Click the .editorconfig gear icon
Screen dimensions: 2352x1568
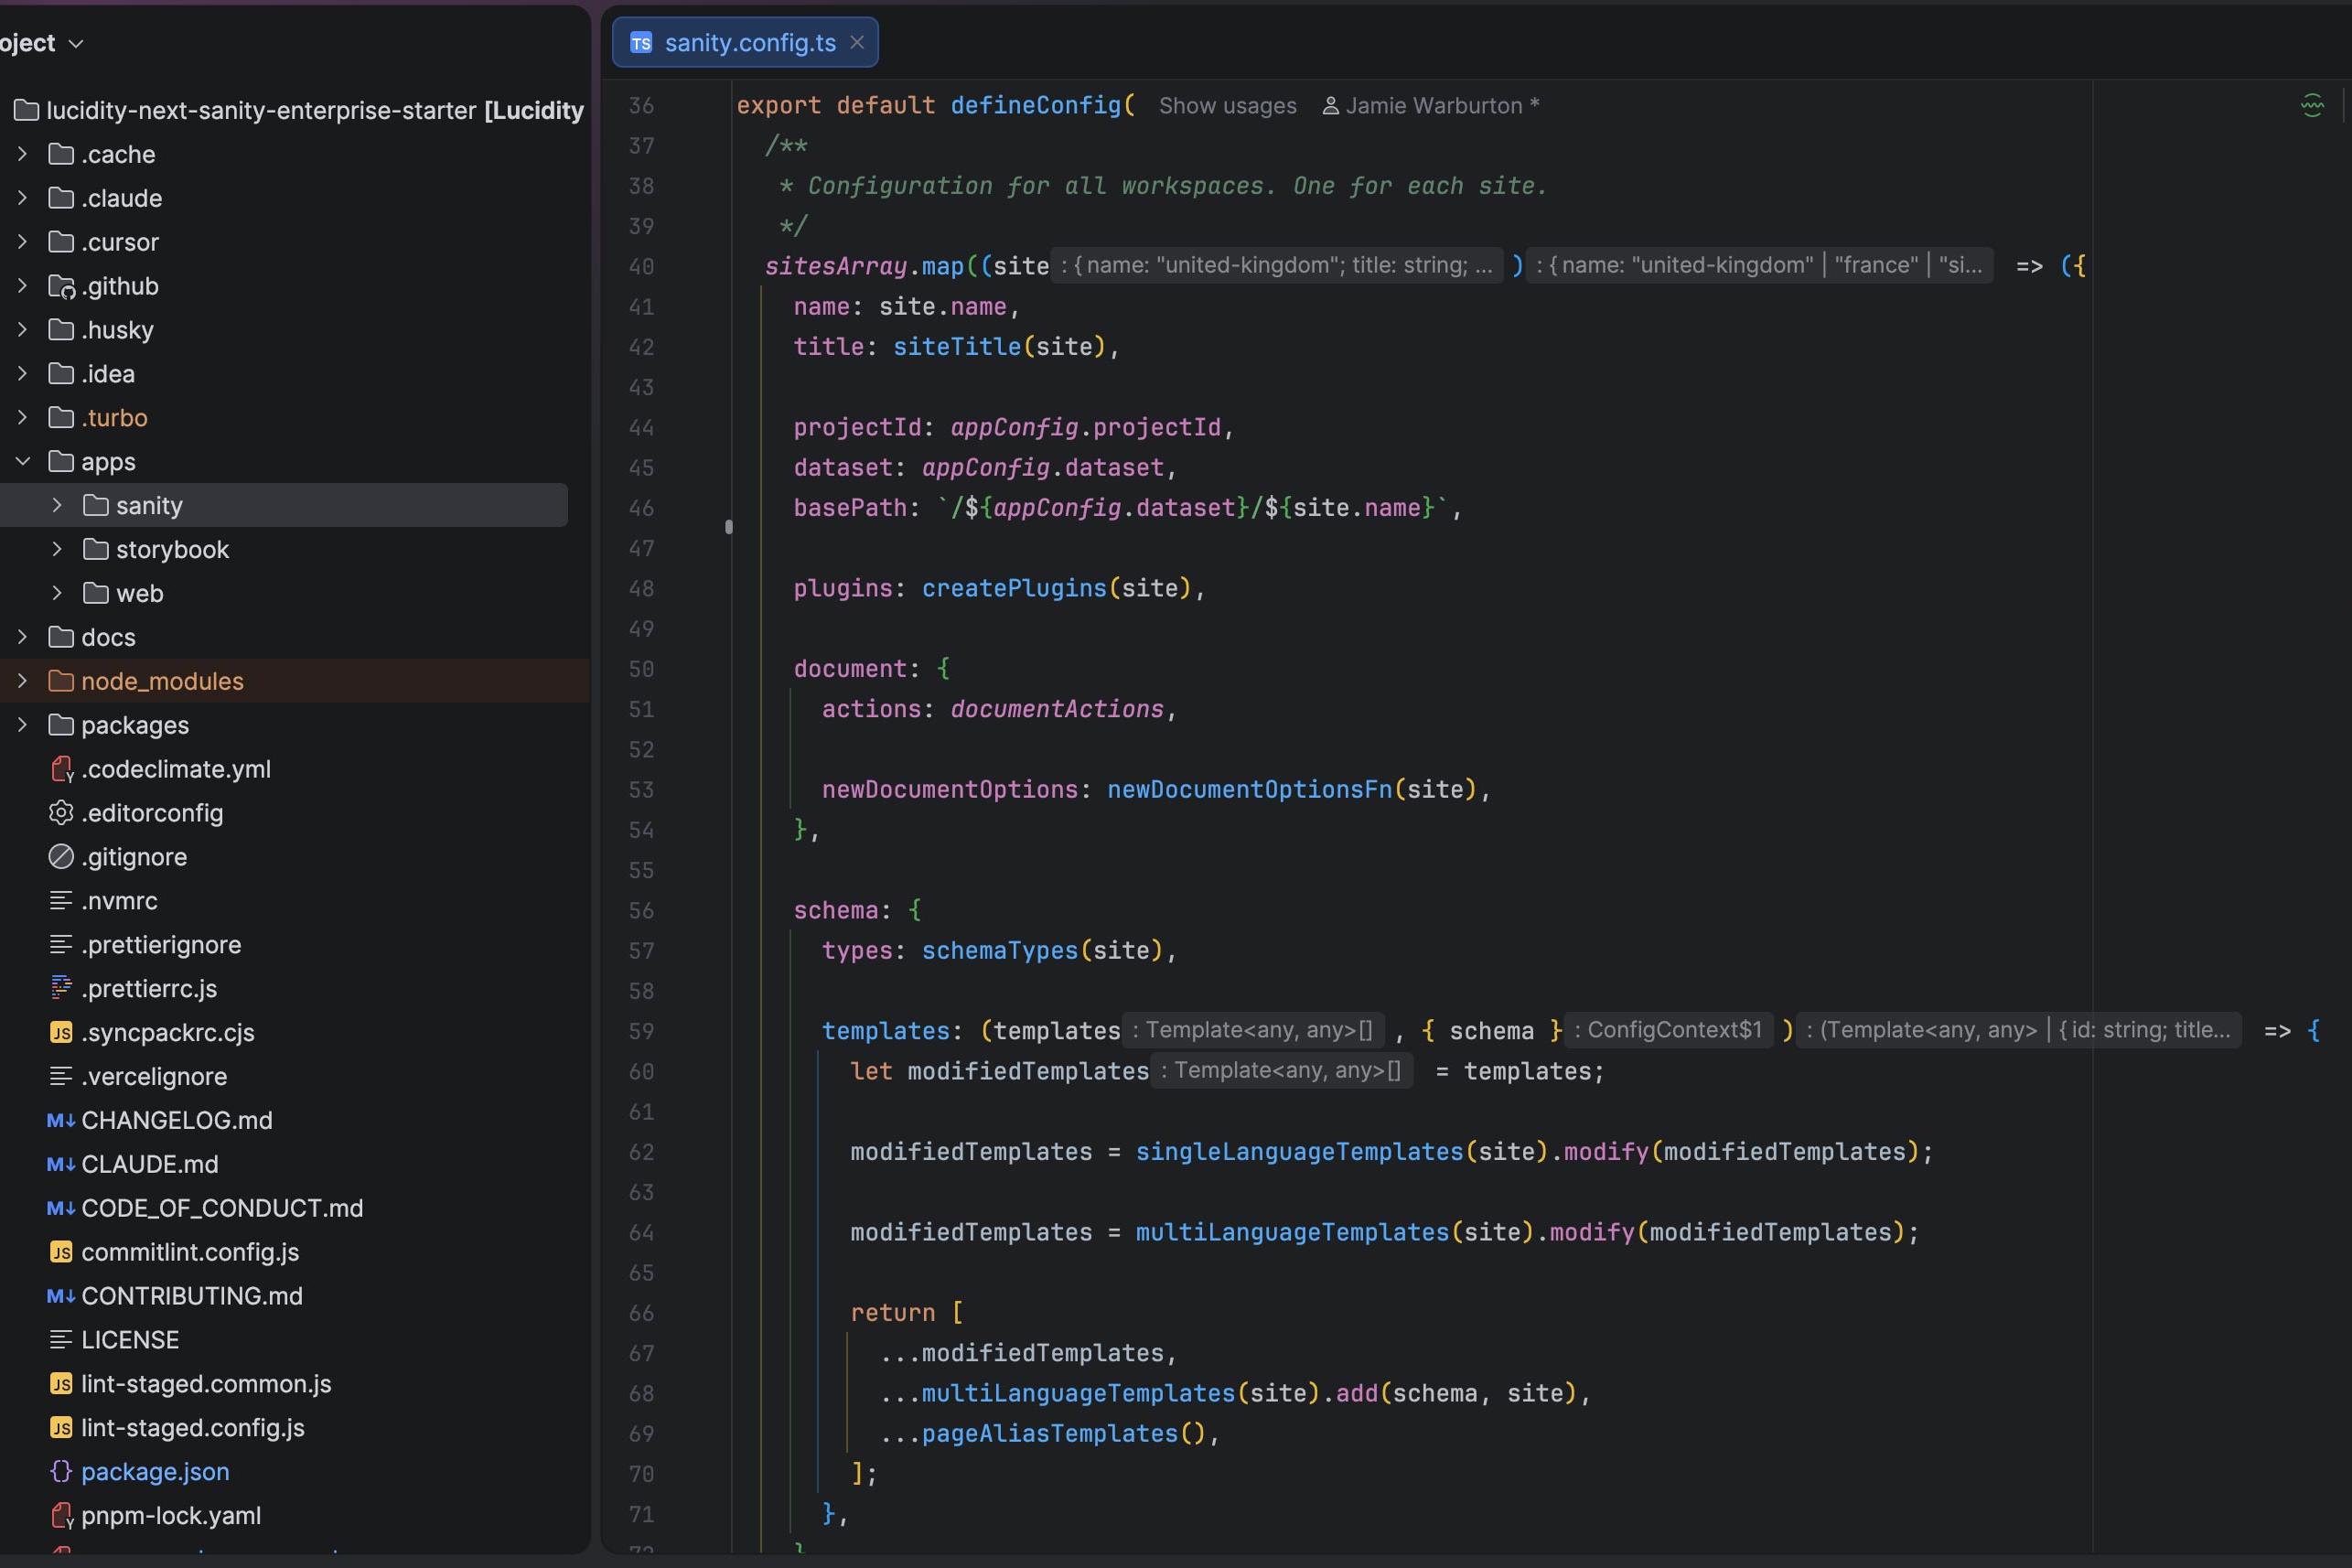click(x=61, y=813)
